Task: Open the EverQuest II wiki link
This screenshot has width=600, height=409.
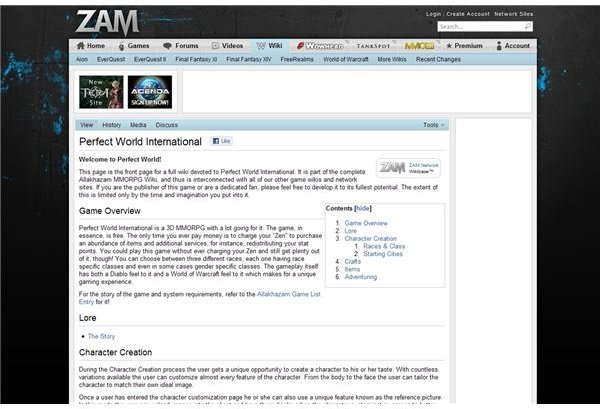Action: pyautogui.click(x=150, y=59)
